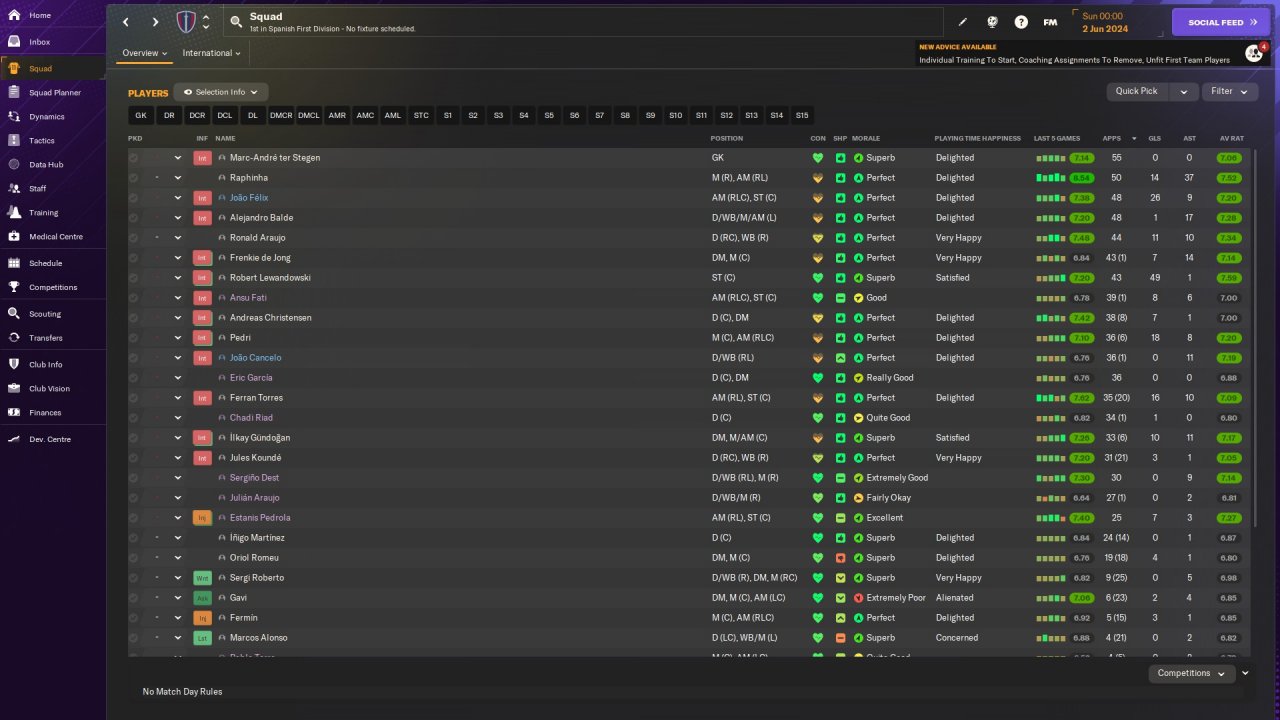This screenshot has height=720, width=1280.
Task: Go forward with the right arrow
Action: tap(155, 22)
